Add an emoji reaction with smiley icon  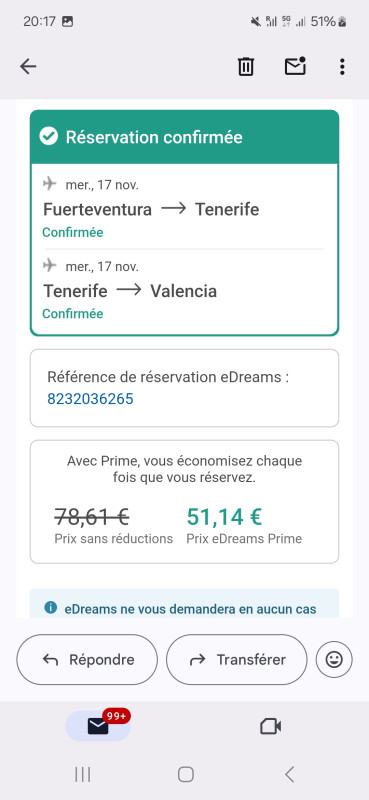tap(334, 660)
